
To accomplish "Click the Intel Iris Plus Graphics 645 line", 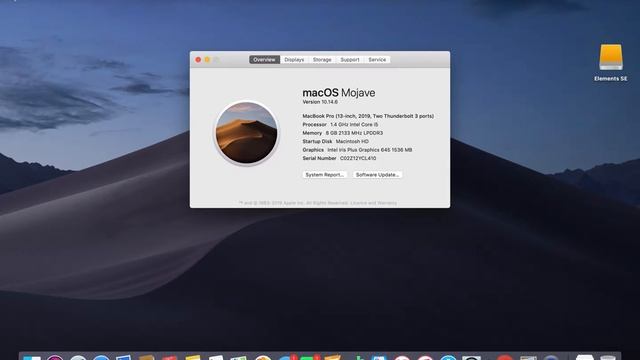I will 357,150.
